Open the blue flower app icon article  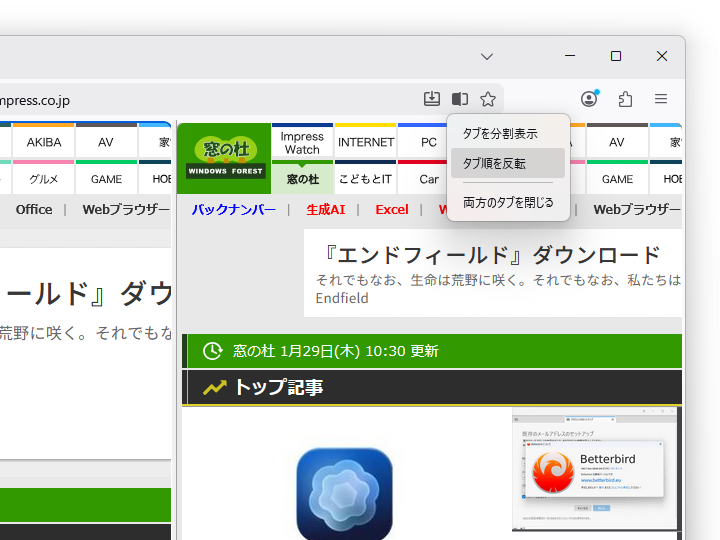344,494
